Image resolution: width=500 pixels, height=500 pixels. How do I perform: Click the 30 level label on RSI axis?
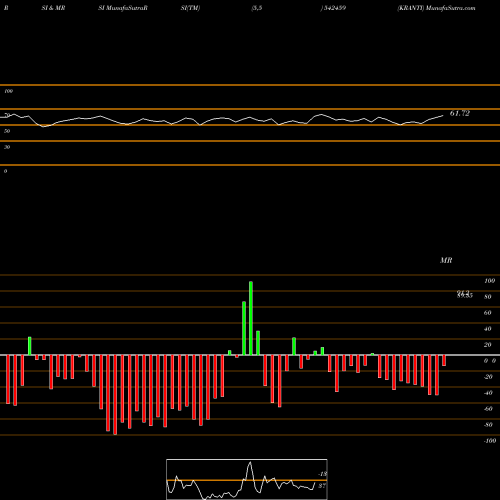(x=7, y=147)
